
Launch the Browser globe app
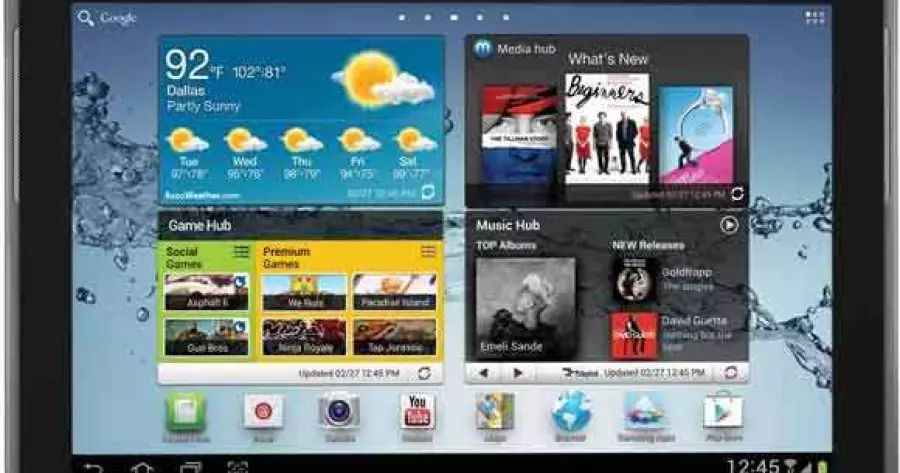click(571, 411)
